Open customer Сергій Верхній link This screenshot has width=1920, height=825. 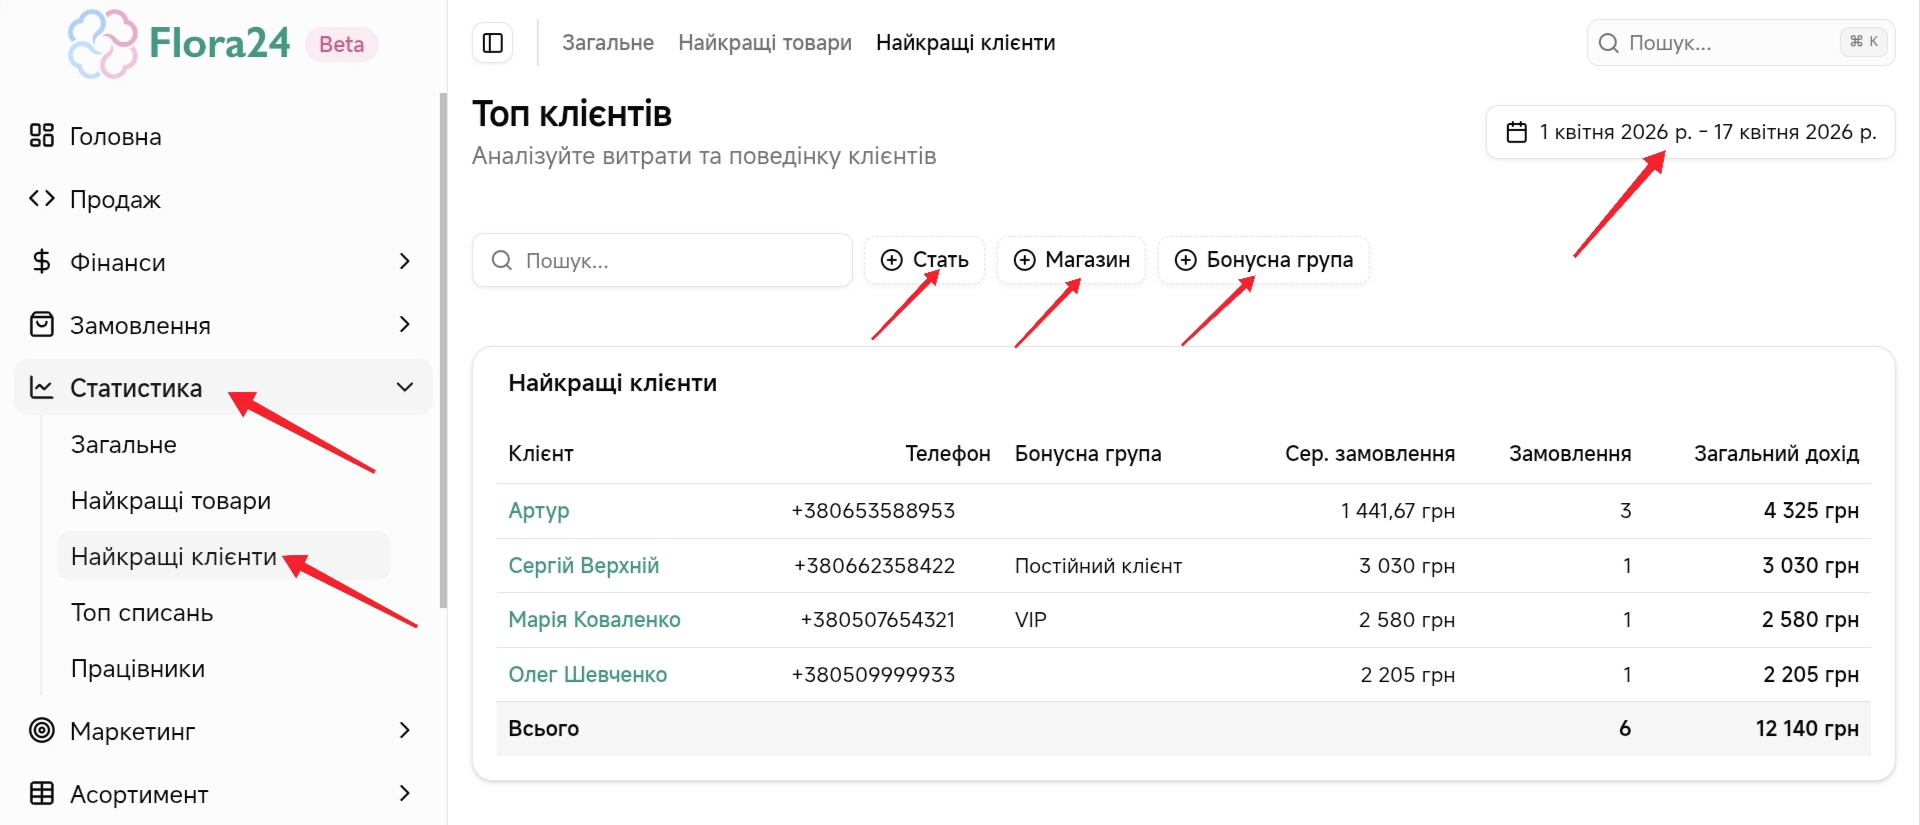(x=583, y=565)
